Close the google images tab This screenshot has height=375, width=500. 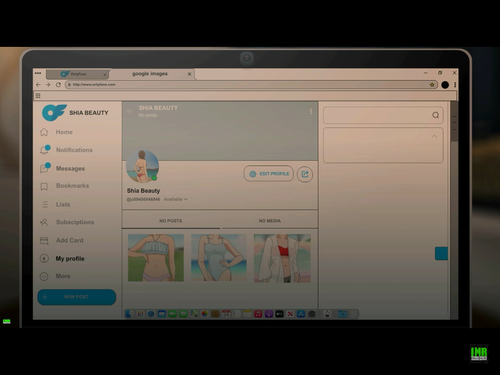point(189,74)
